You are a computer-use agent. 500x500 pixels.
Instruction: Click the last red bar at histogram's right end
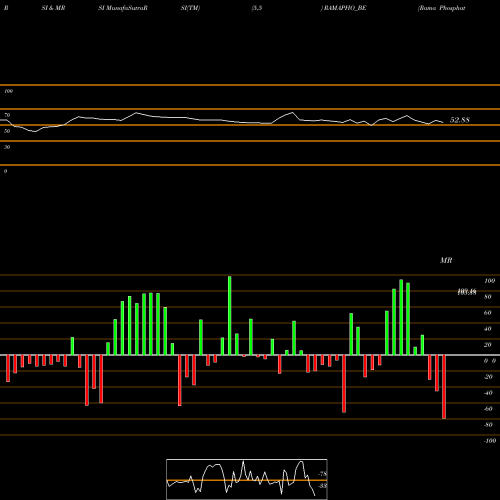point(444,387)
